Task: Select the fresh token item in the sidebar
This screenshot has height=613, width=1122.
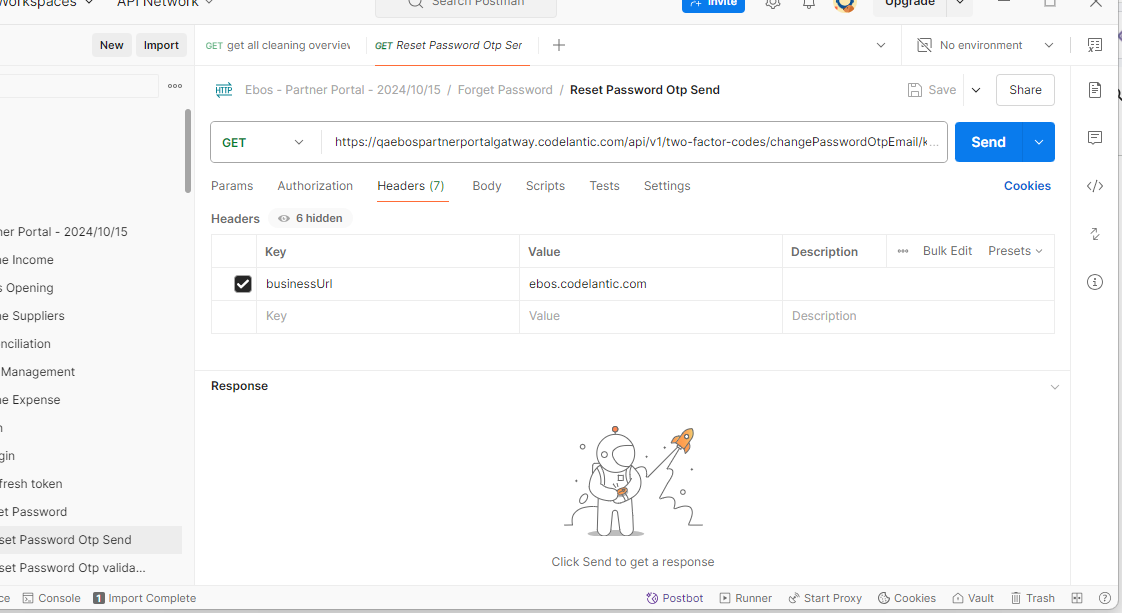Action: (31, 484)
